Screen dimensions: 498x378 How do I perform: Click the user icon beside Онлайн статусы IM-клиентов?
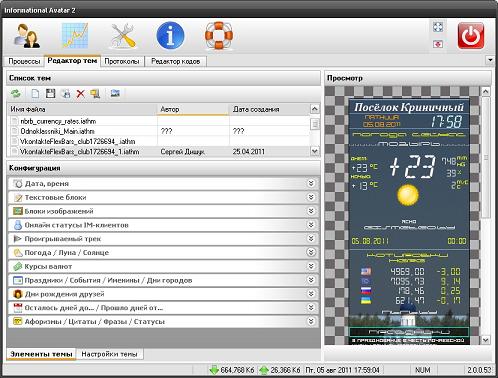coord(18,225)
